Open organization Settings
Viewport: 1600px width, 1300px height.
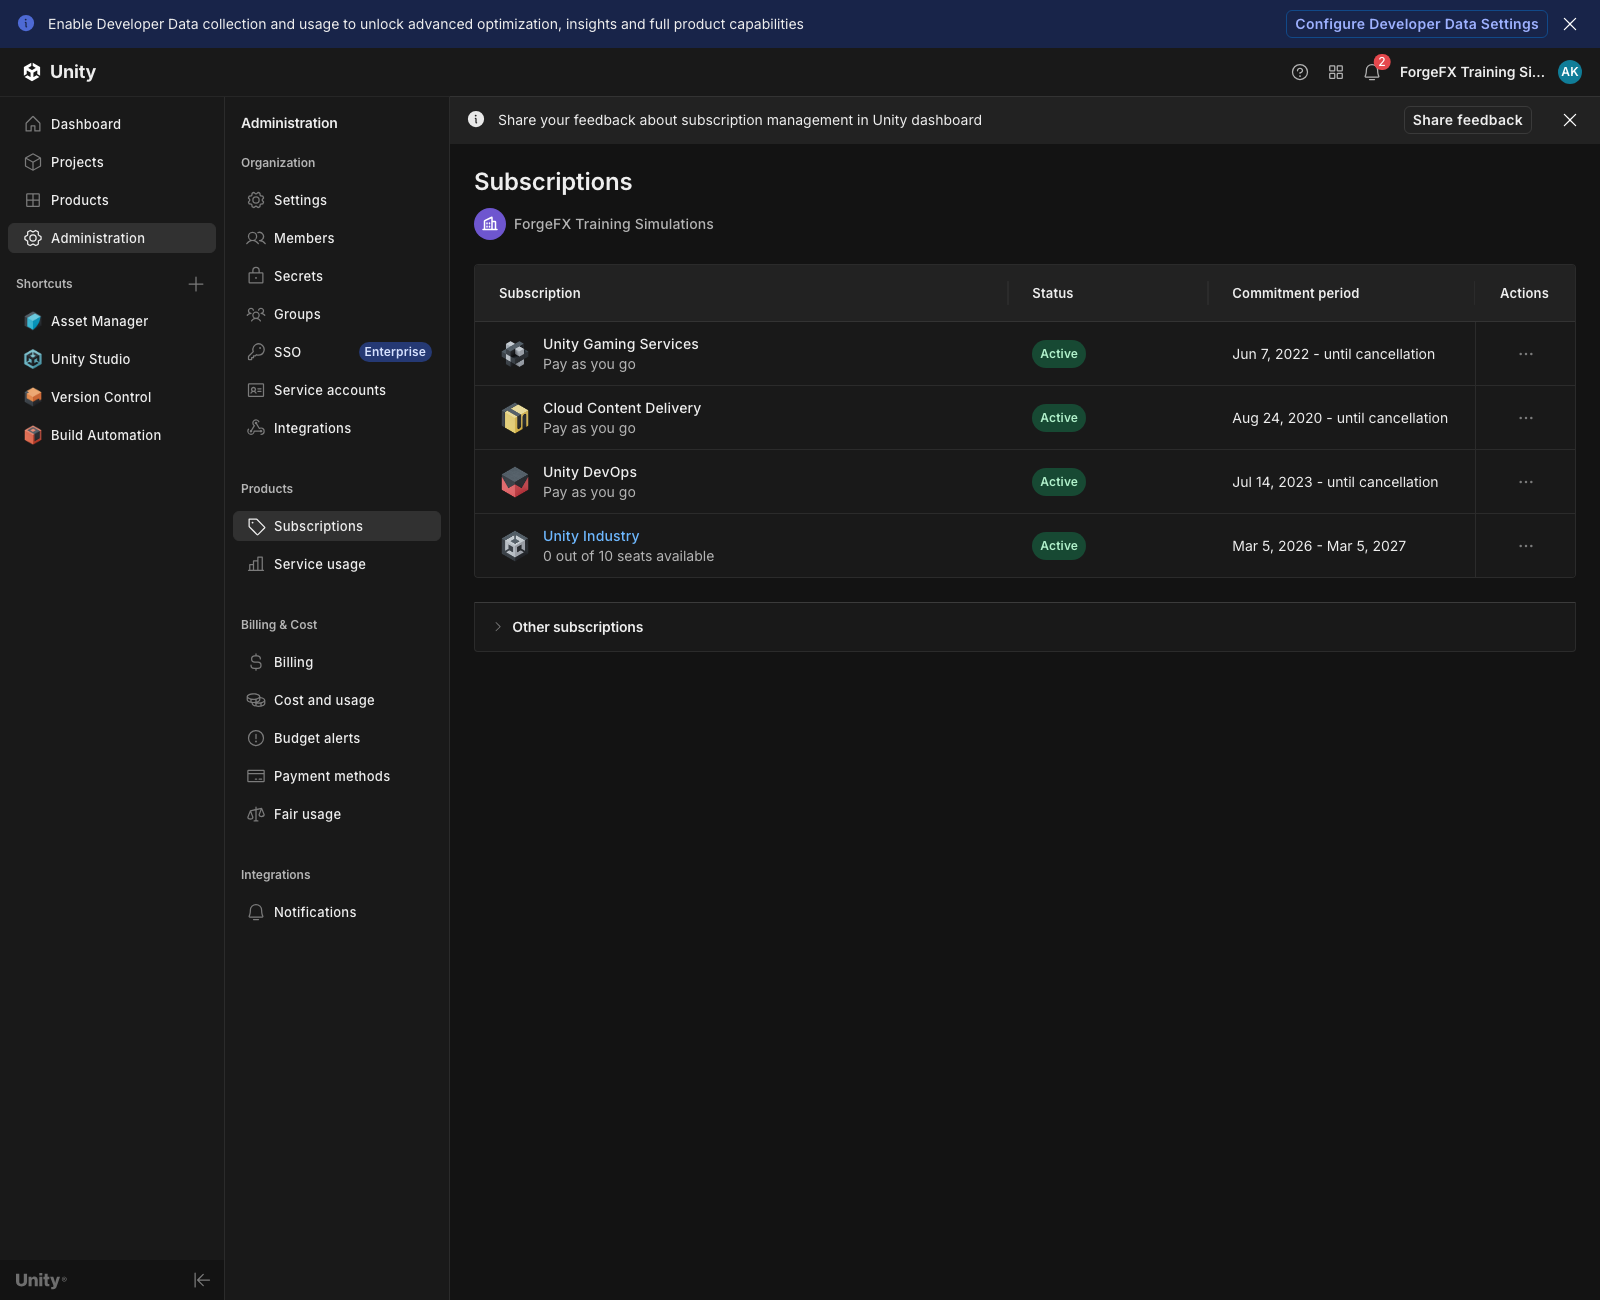(x=337, y=200)
